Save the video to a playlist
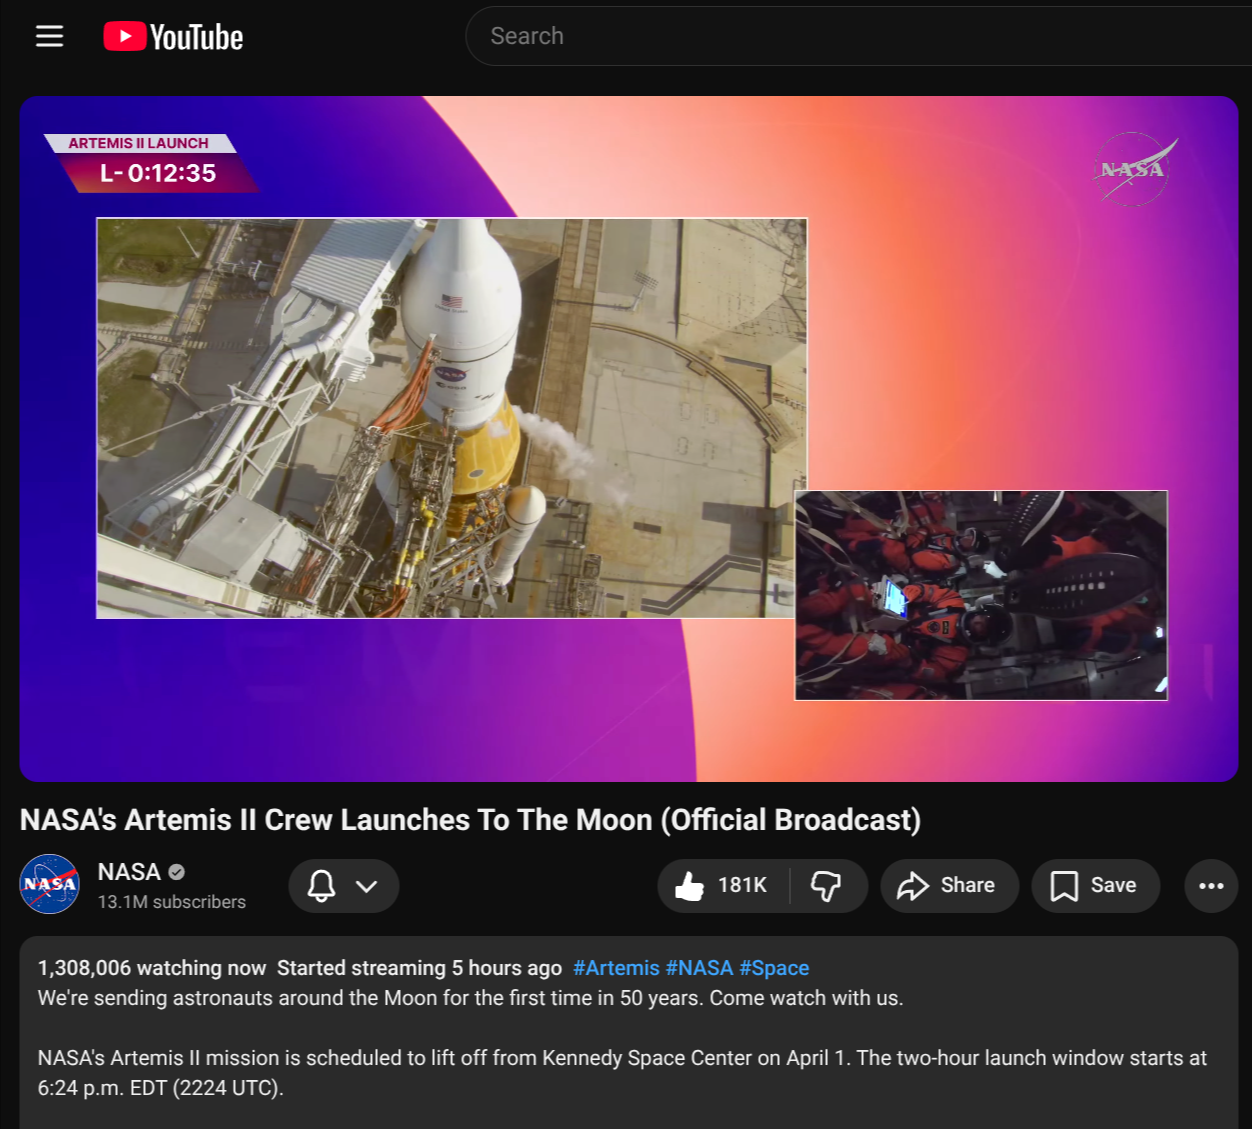Image resolution: width=1252 pixels, height=1129 pixels. point(1095,885)
